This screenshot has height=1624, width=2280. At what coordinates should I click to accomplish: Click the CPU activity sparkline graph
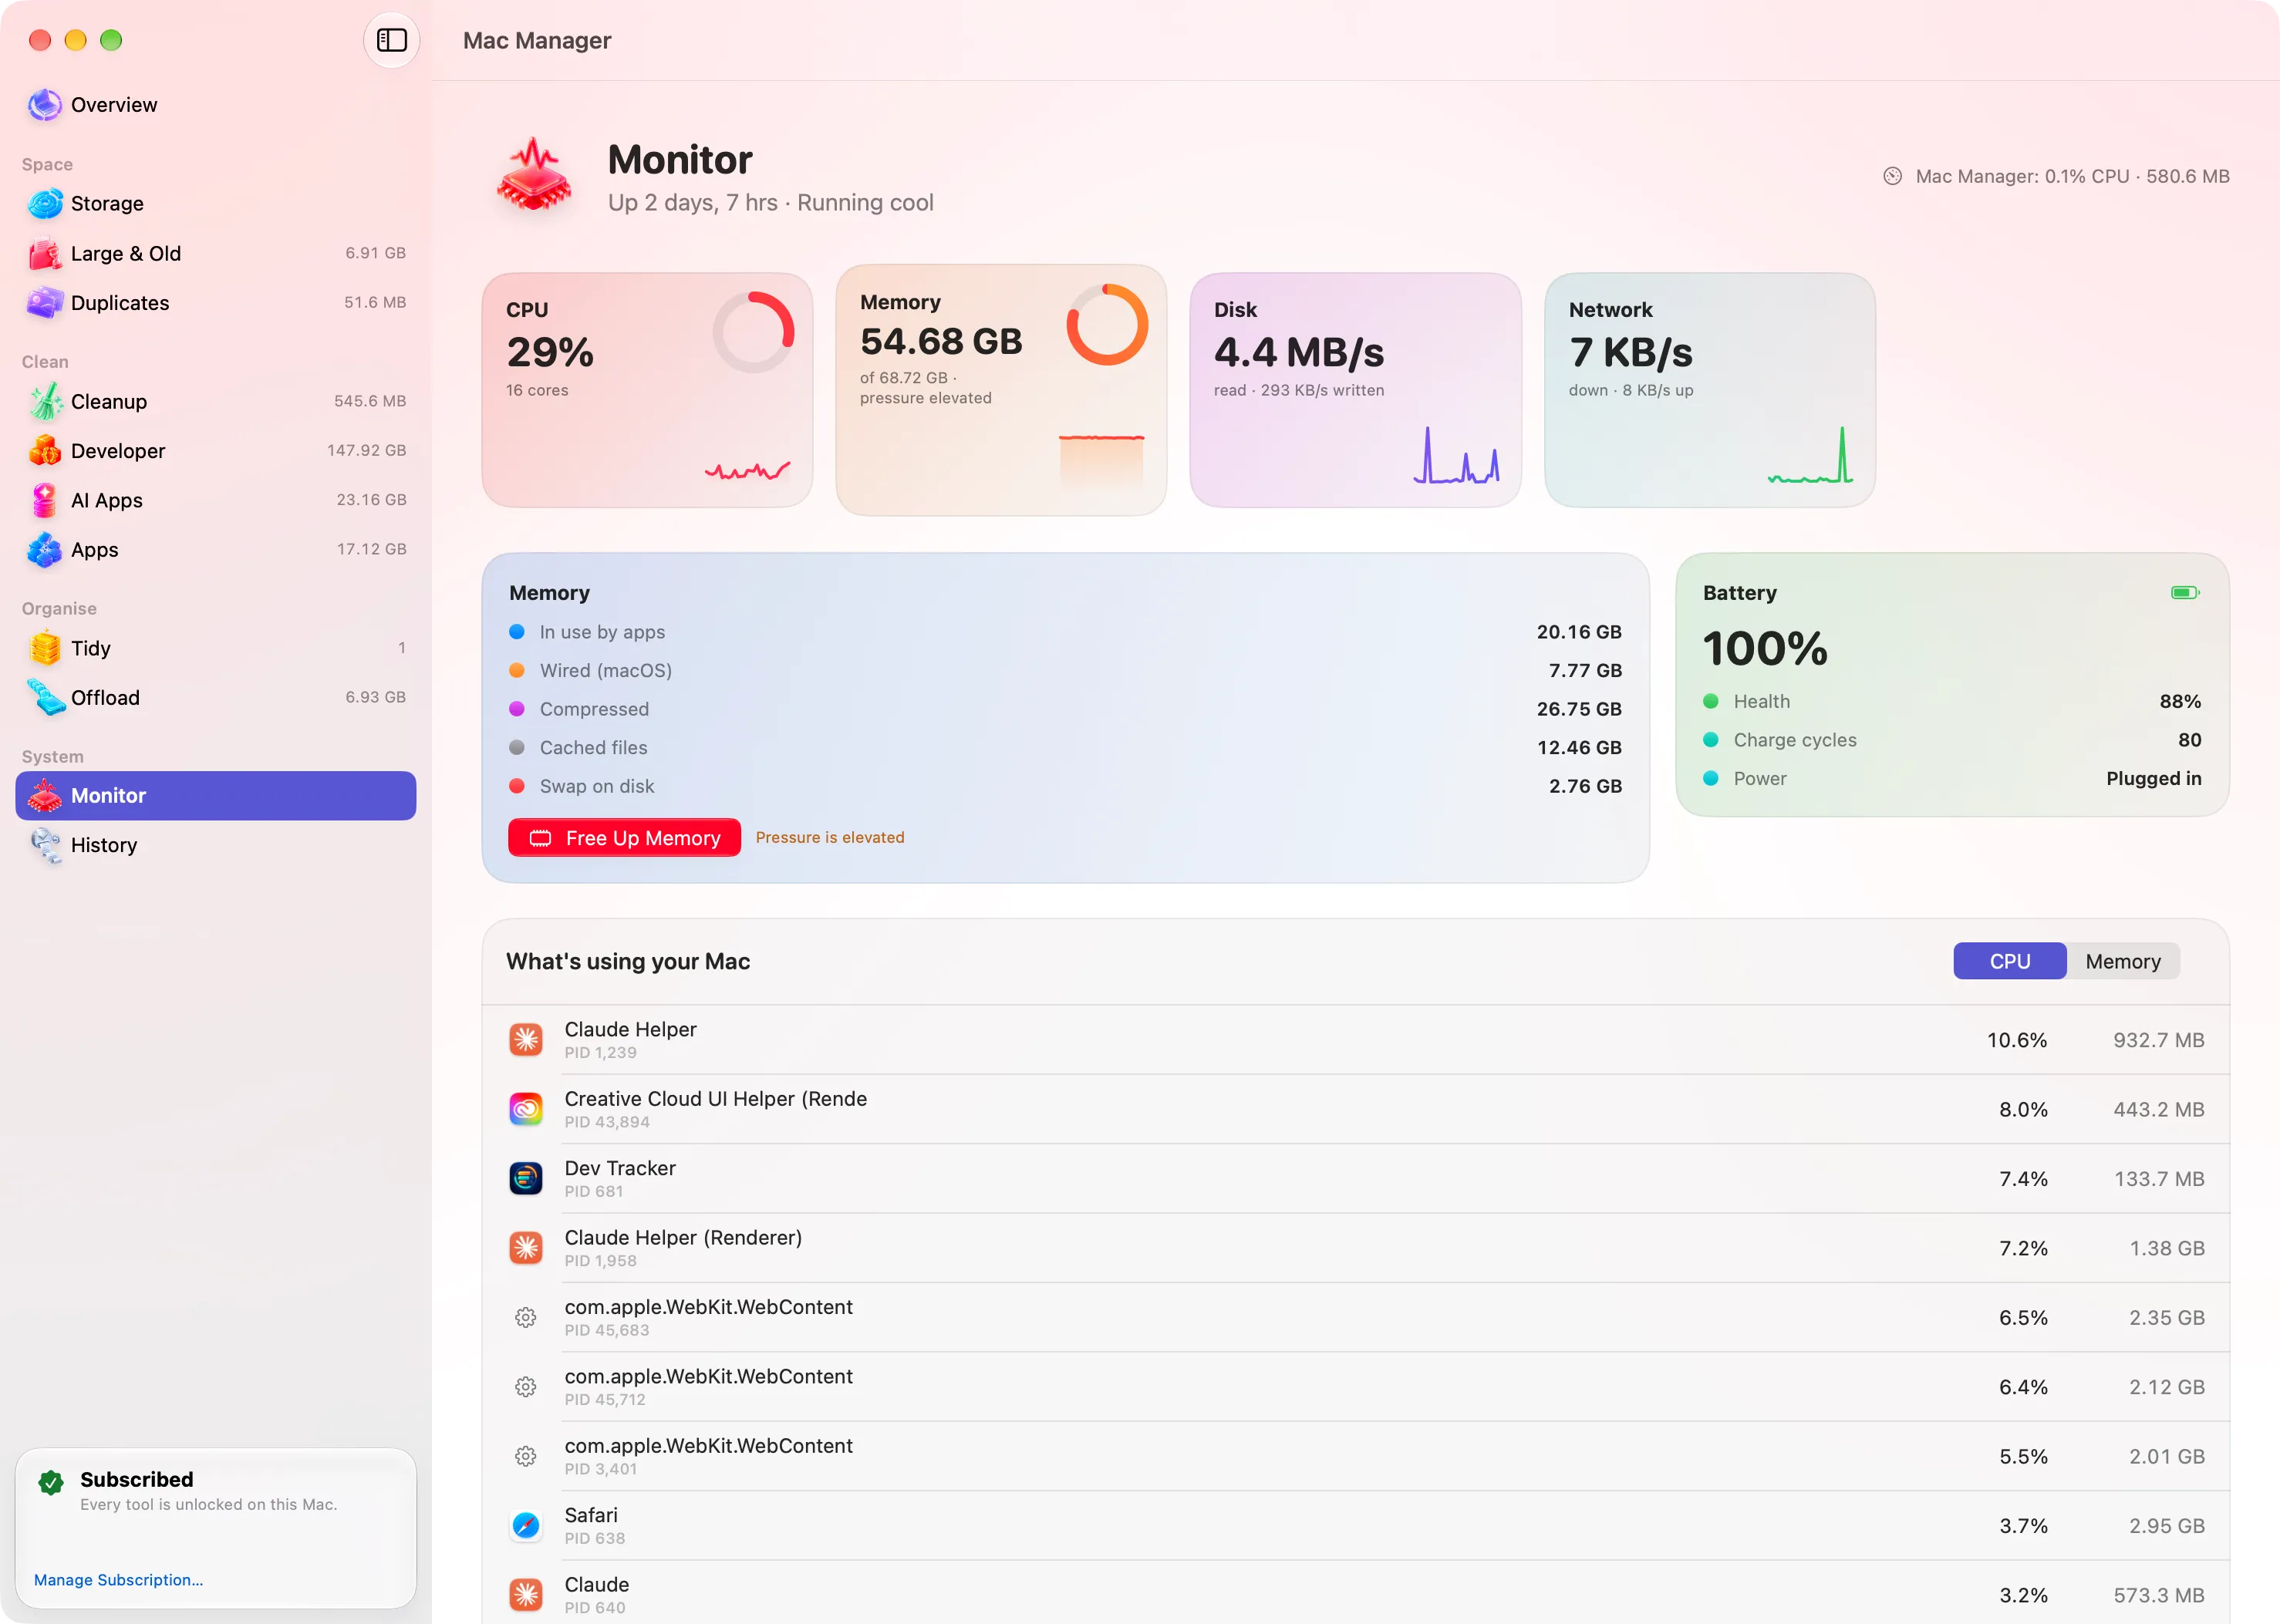click(748, 470)
